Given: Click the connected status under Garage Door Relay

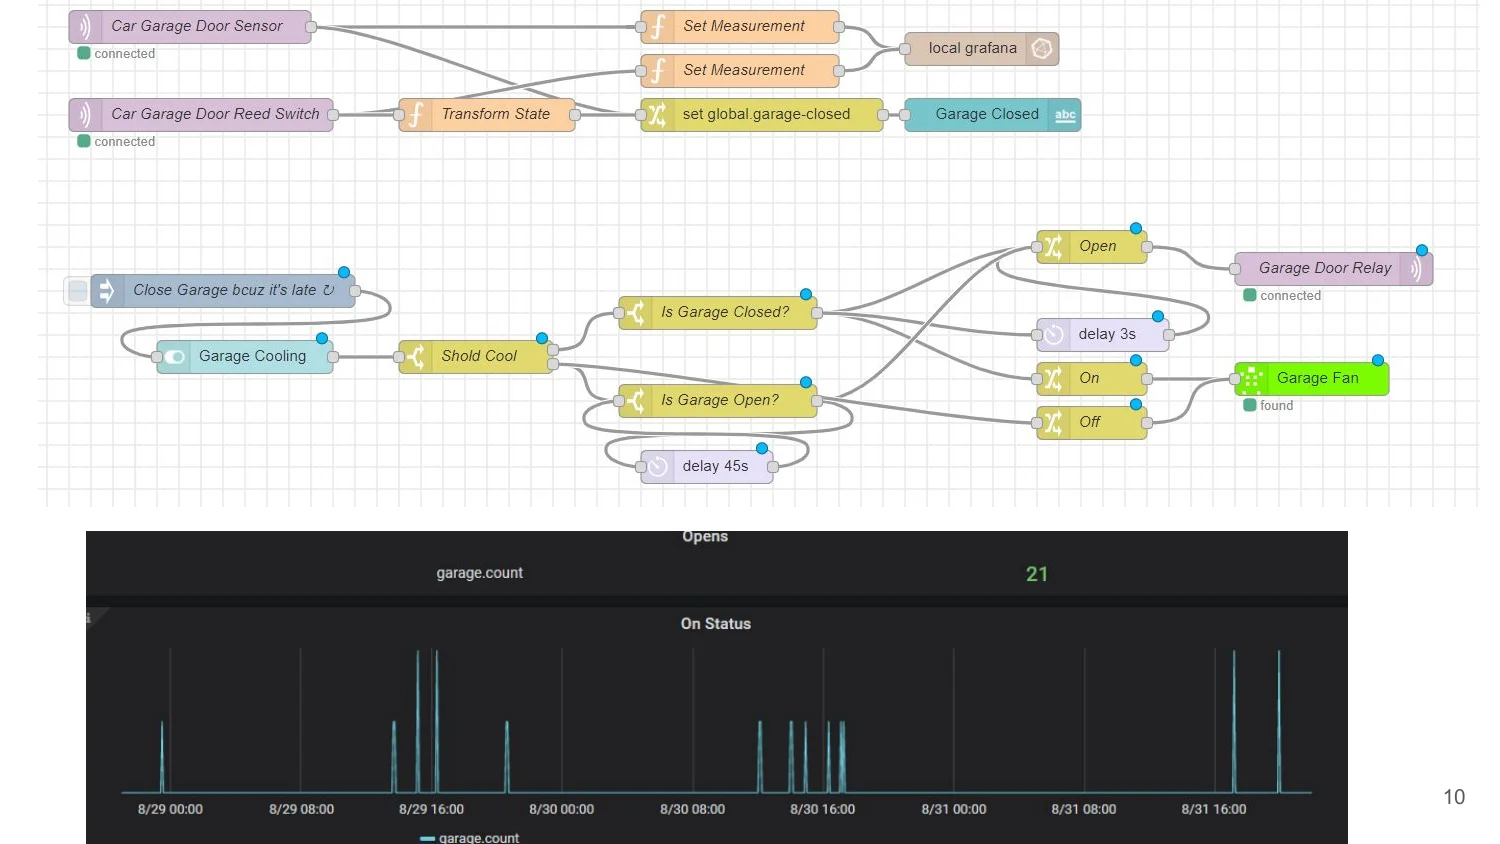Looking at the screenshot, I should [1282, 296].
